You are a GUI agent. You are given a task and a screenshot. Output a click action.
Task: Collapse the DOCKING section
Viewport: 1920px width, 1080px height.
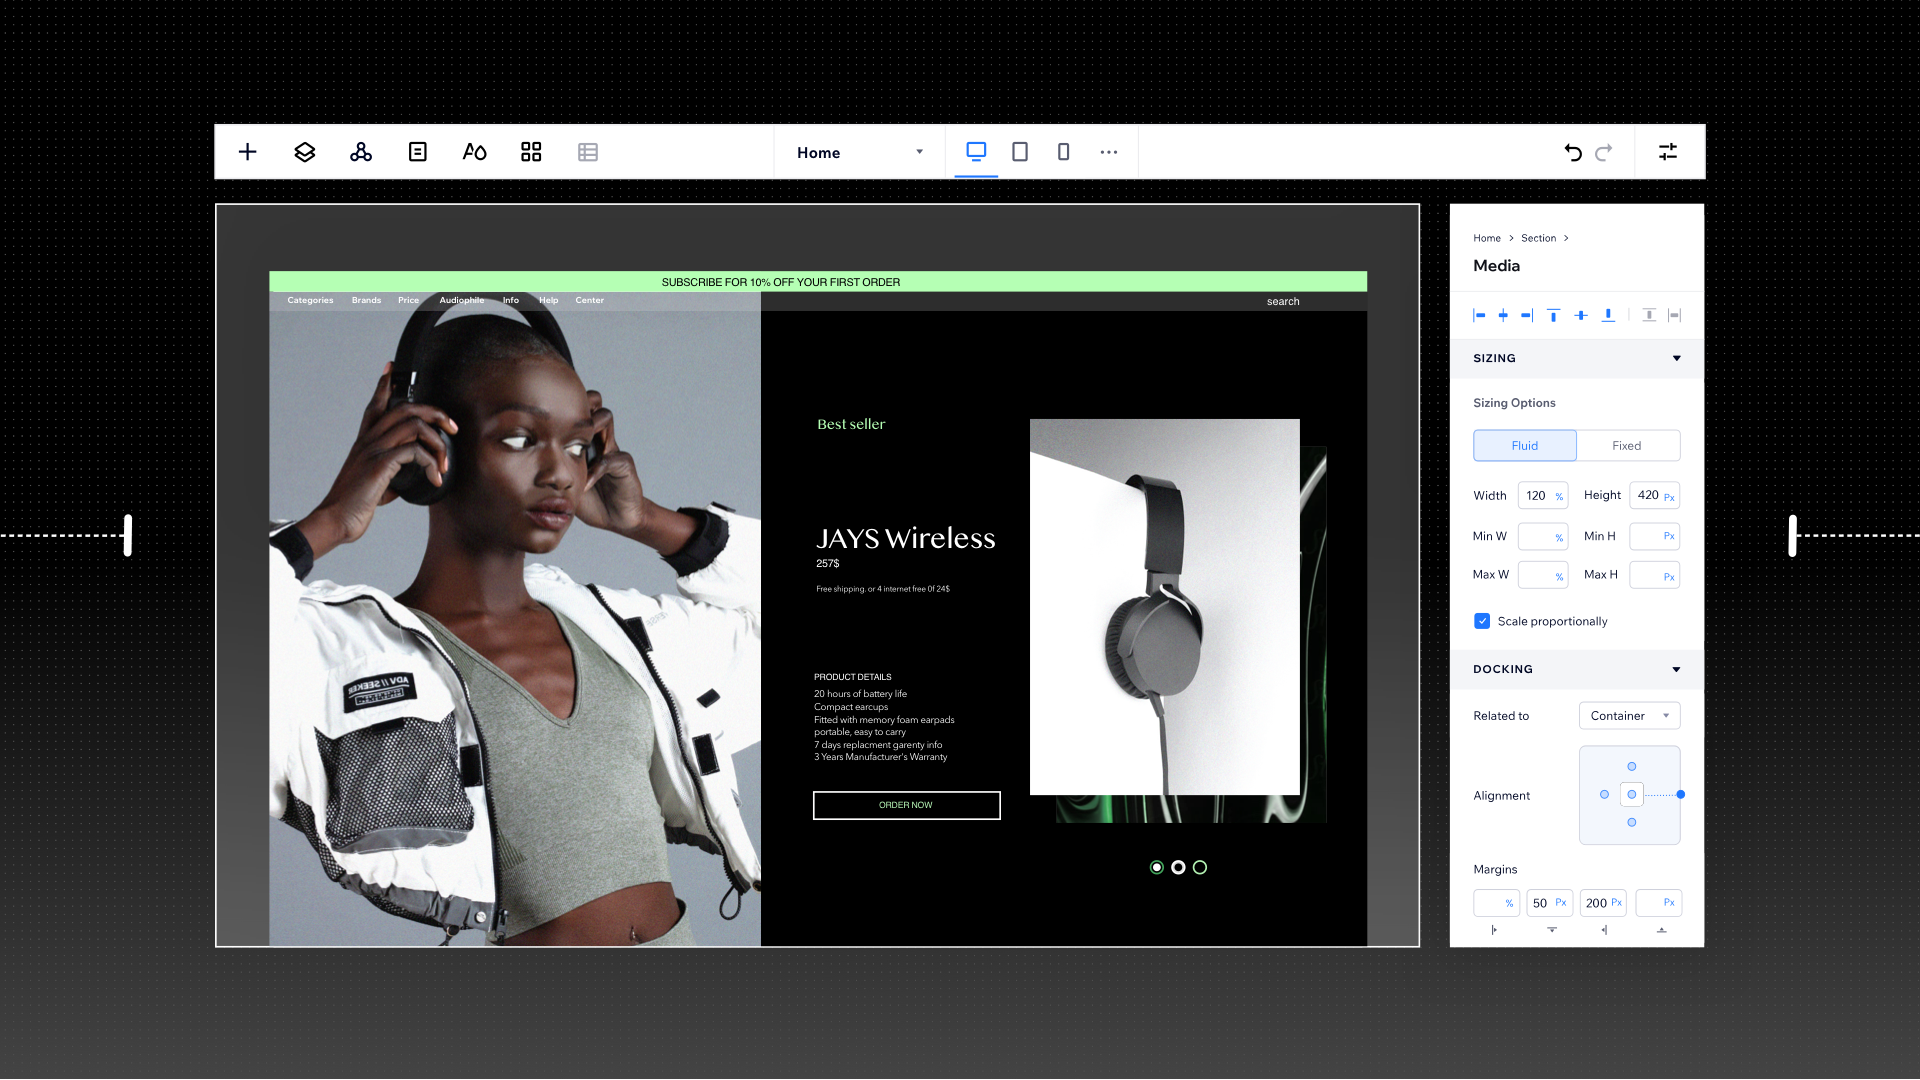click(1677, 669)
